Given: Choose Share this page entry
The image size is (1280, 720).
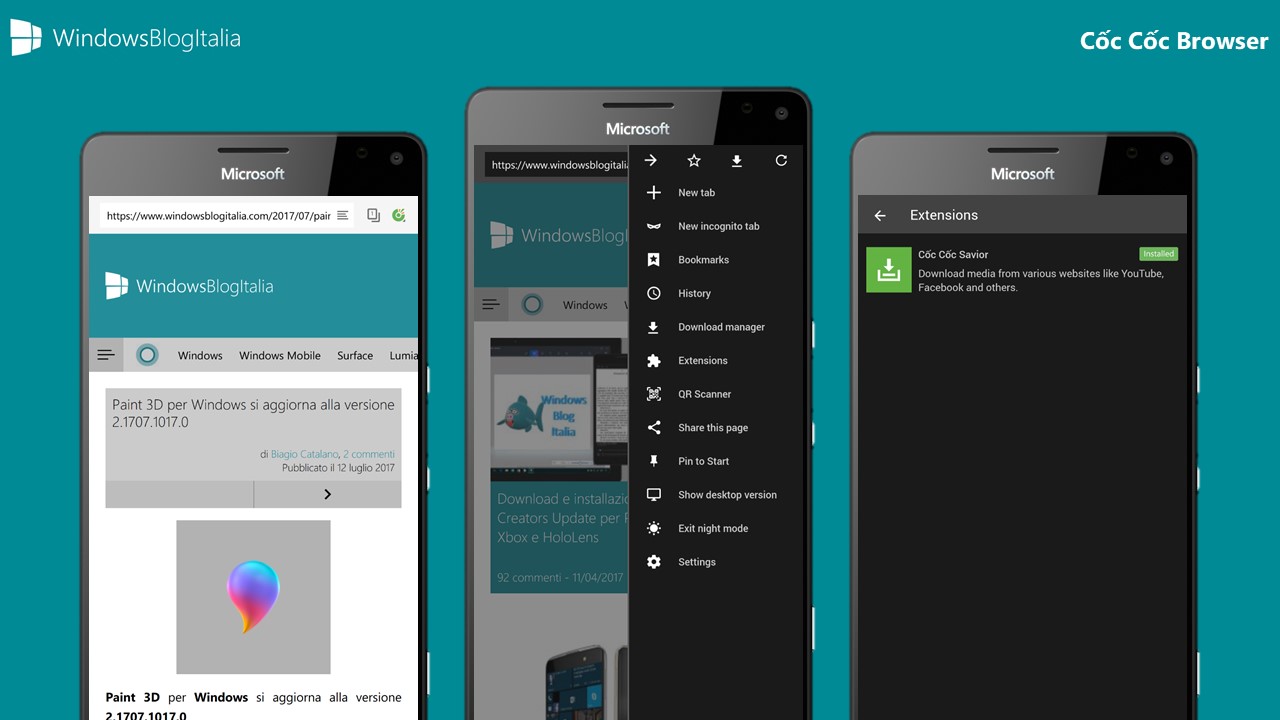Looking at the screenshot, I should click(x=716, y=427).
